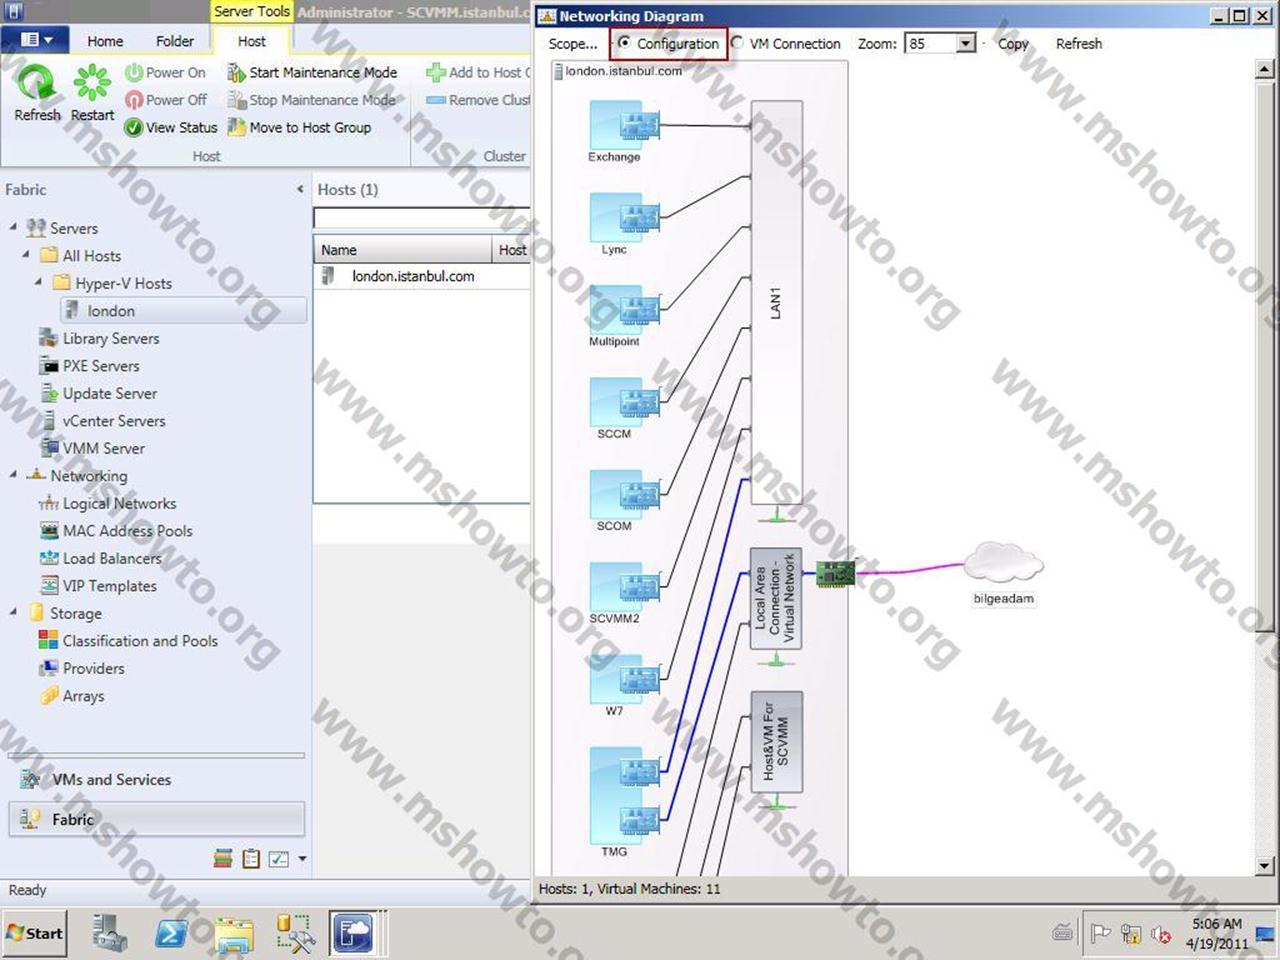Screen dimensions: 1280x960
Task: Switch to VMs and Services workspace
Action: pyautogui.click(x=156, y=779)
